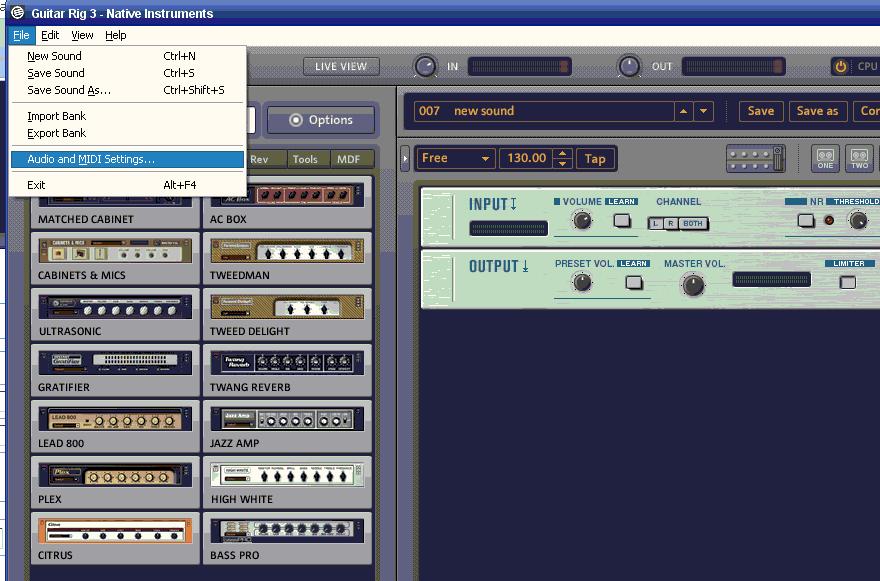880x581 pixels.
Task: Click the Save preset button
Action: (760, 111)
